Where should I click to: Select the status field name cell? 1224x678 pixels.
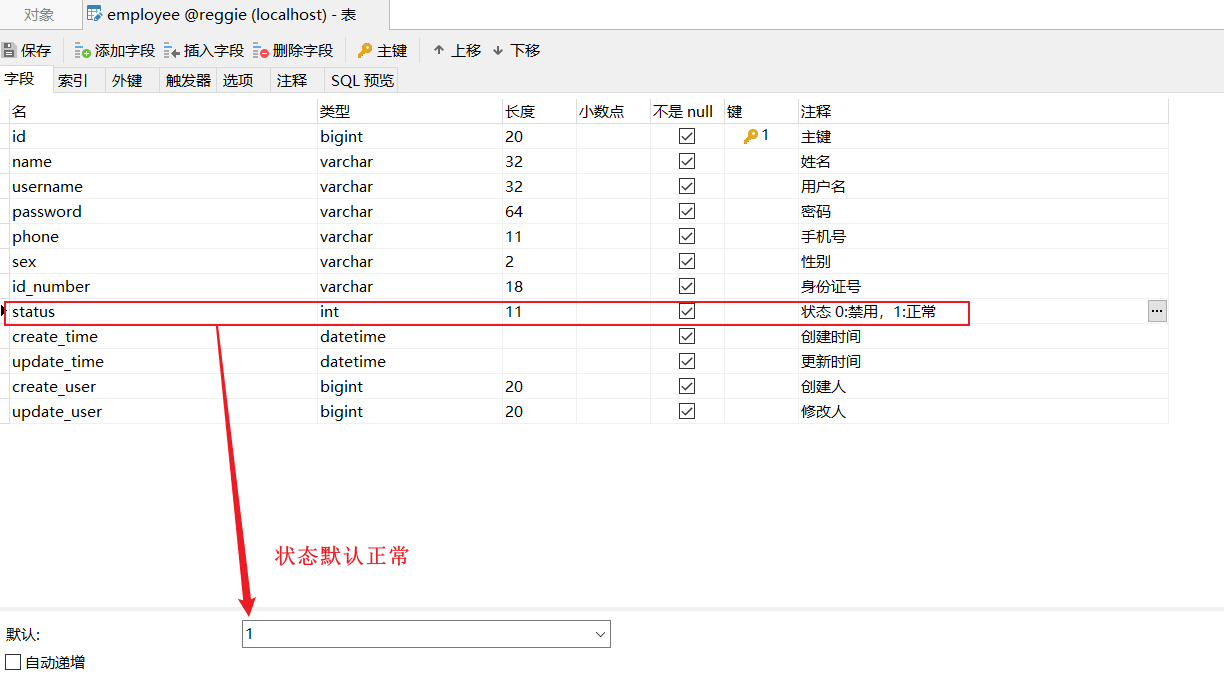coord(163,311)
